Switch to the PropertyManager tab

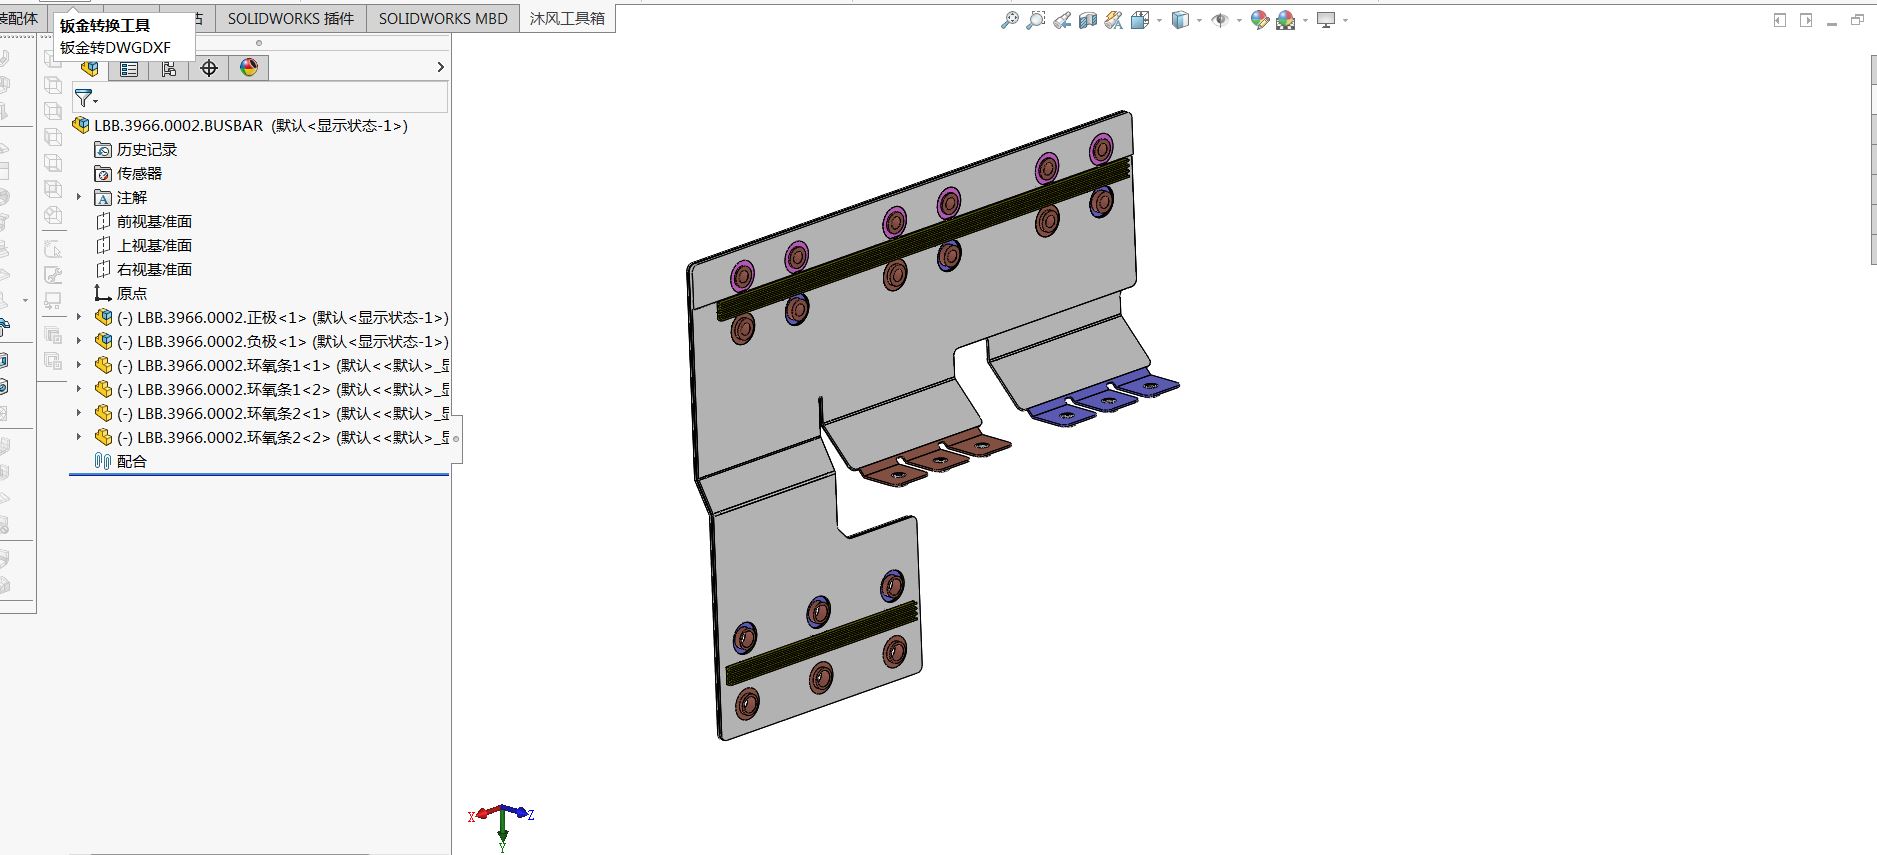tap(129, 68)
